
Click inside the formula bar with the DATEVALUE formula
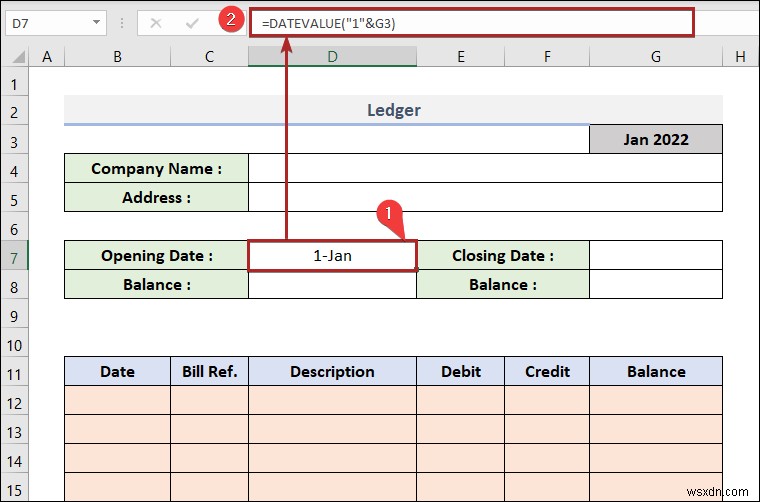pos(472,22)
